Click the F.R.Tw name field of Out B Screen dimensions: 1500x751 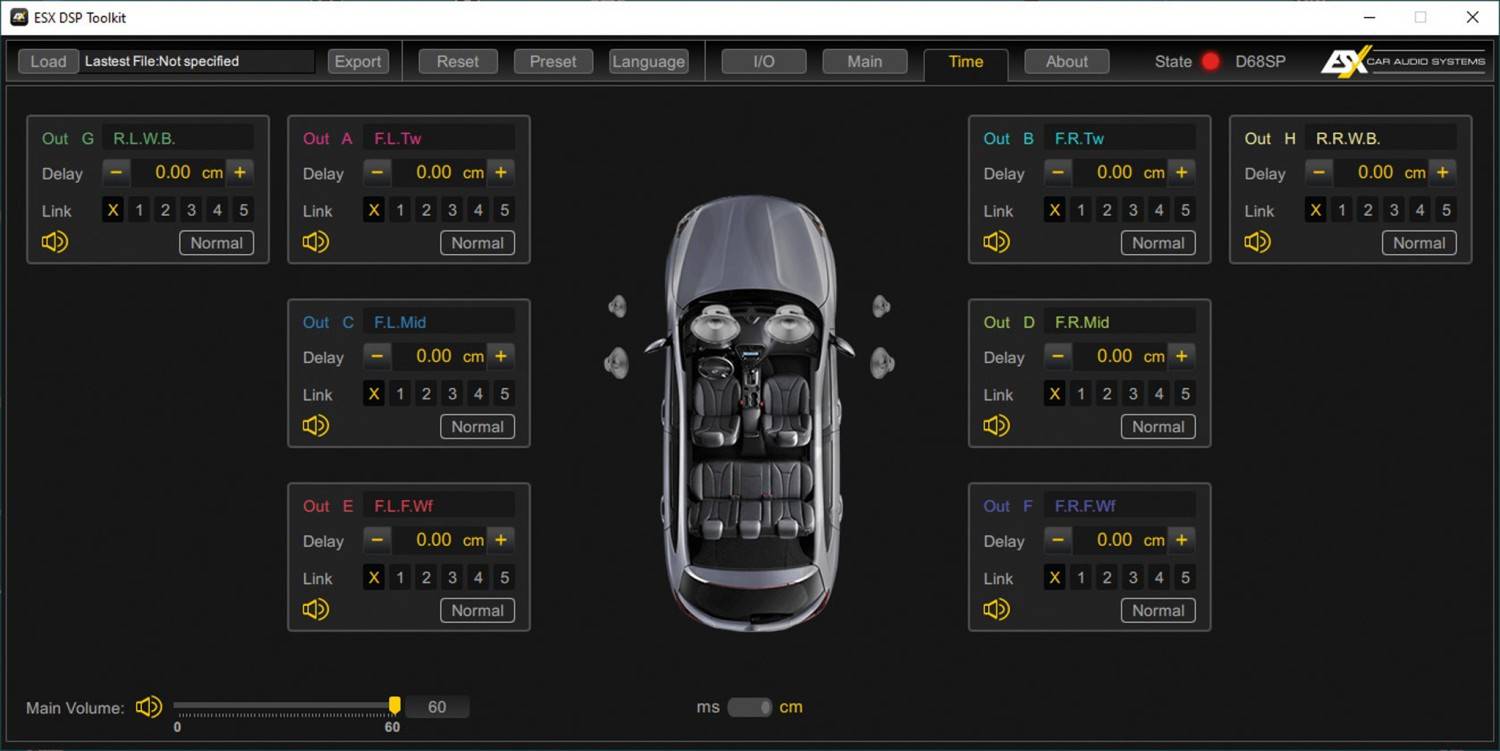click(x=1119, y=138)
